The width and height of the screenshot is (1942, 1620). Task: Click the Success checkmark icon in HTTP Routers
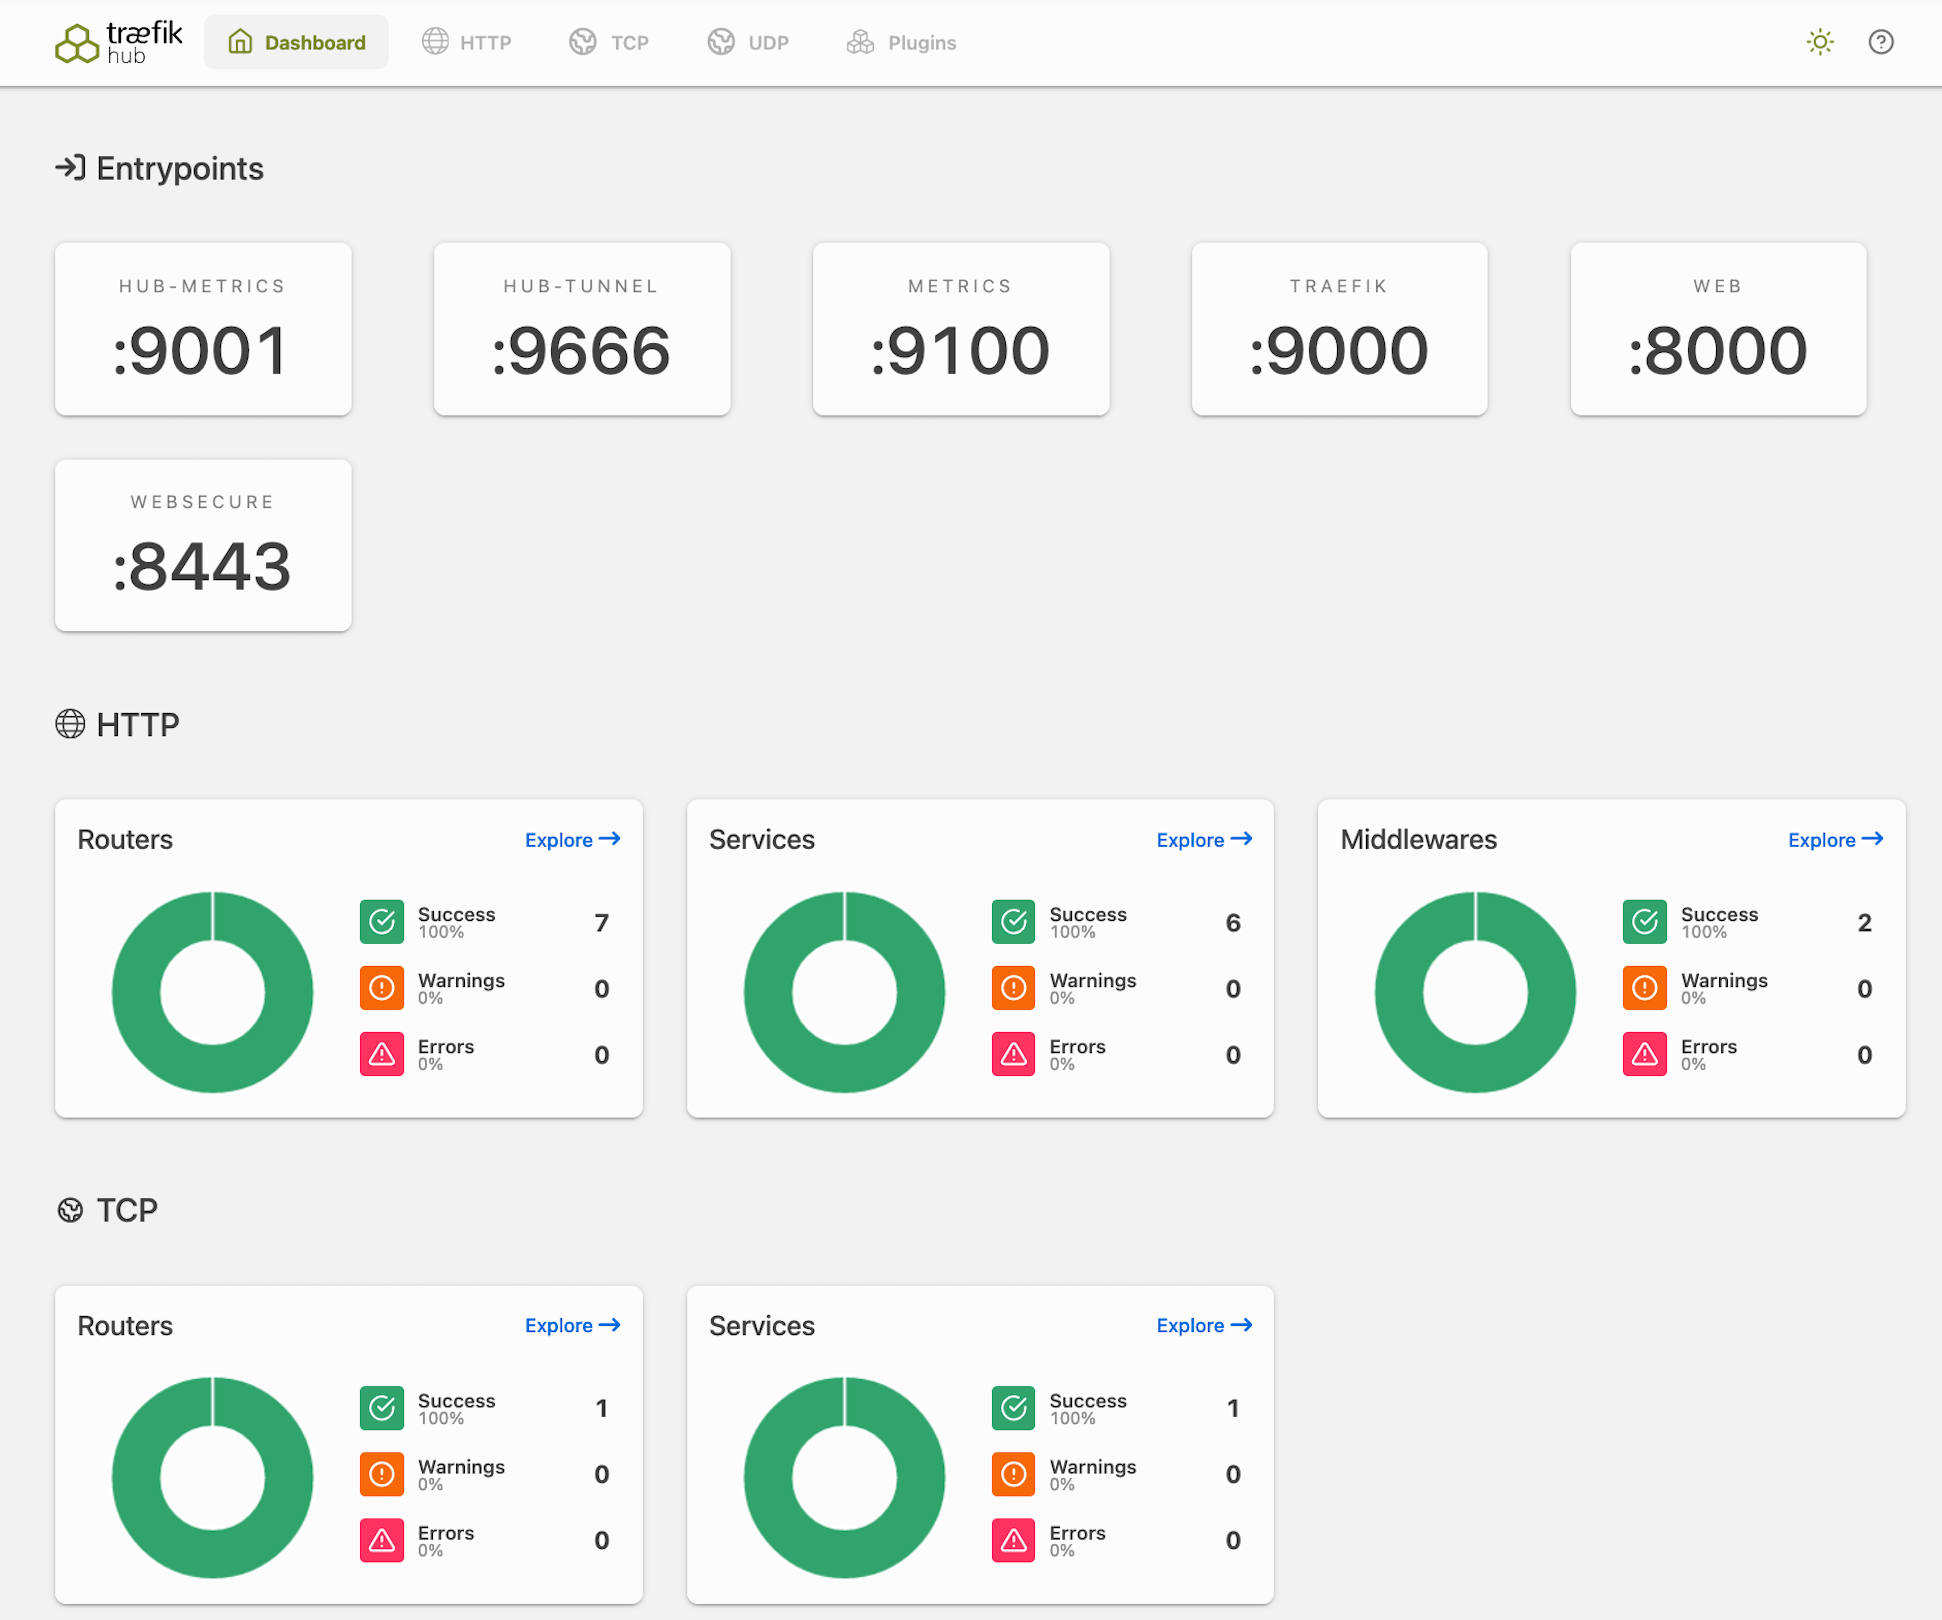[381, 921]
